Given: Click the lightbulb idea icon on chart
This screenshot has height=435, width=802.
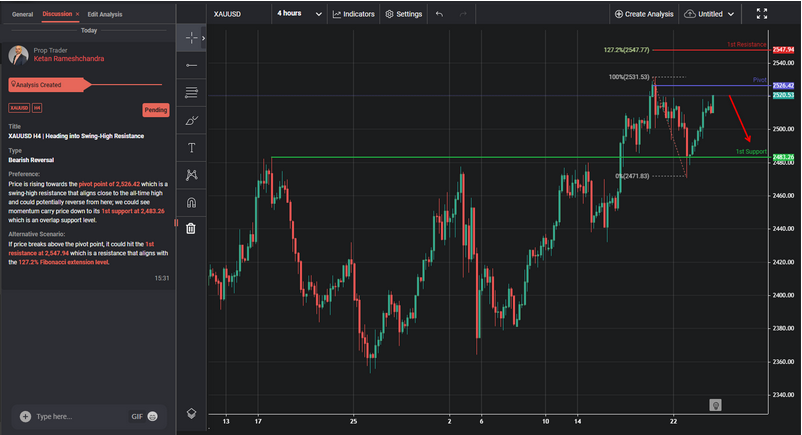Looking at the screenshot, I should coord(715,405).
